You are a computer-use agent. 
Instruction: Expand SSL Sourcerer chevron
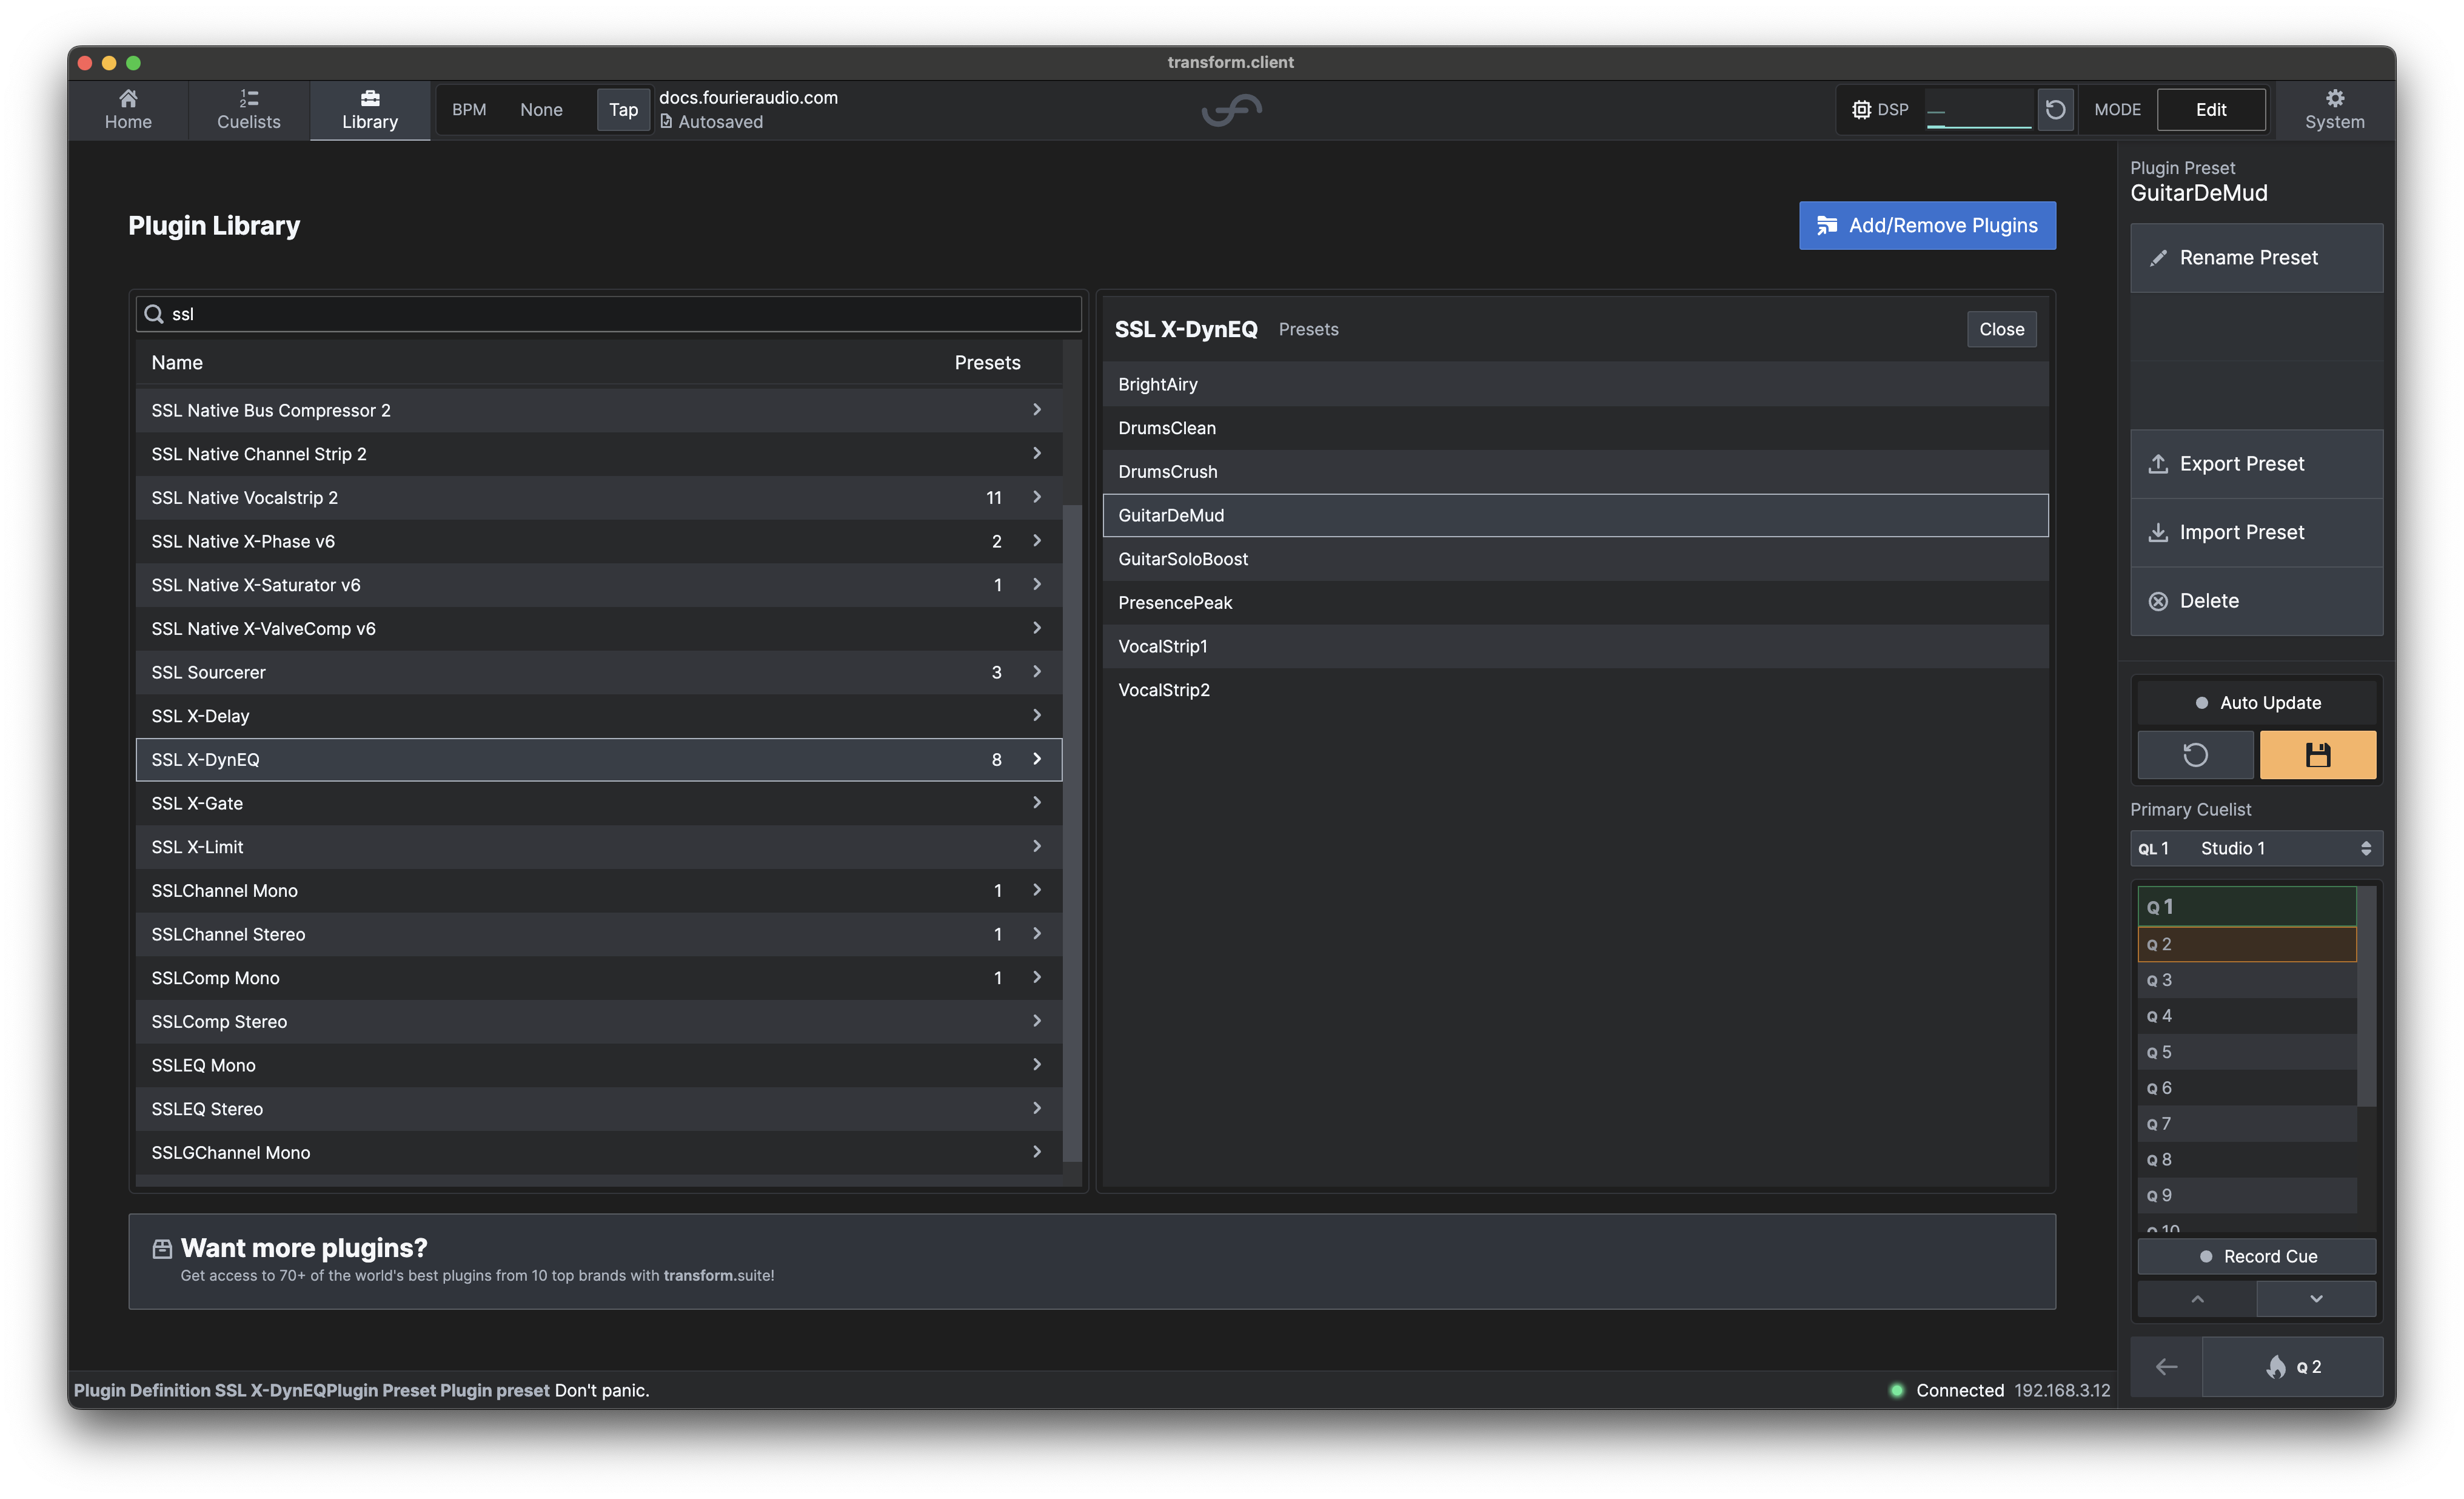[x=1037, y=672]
